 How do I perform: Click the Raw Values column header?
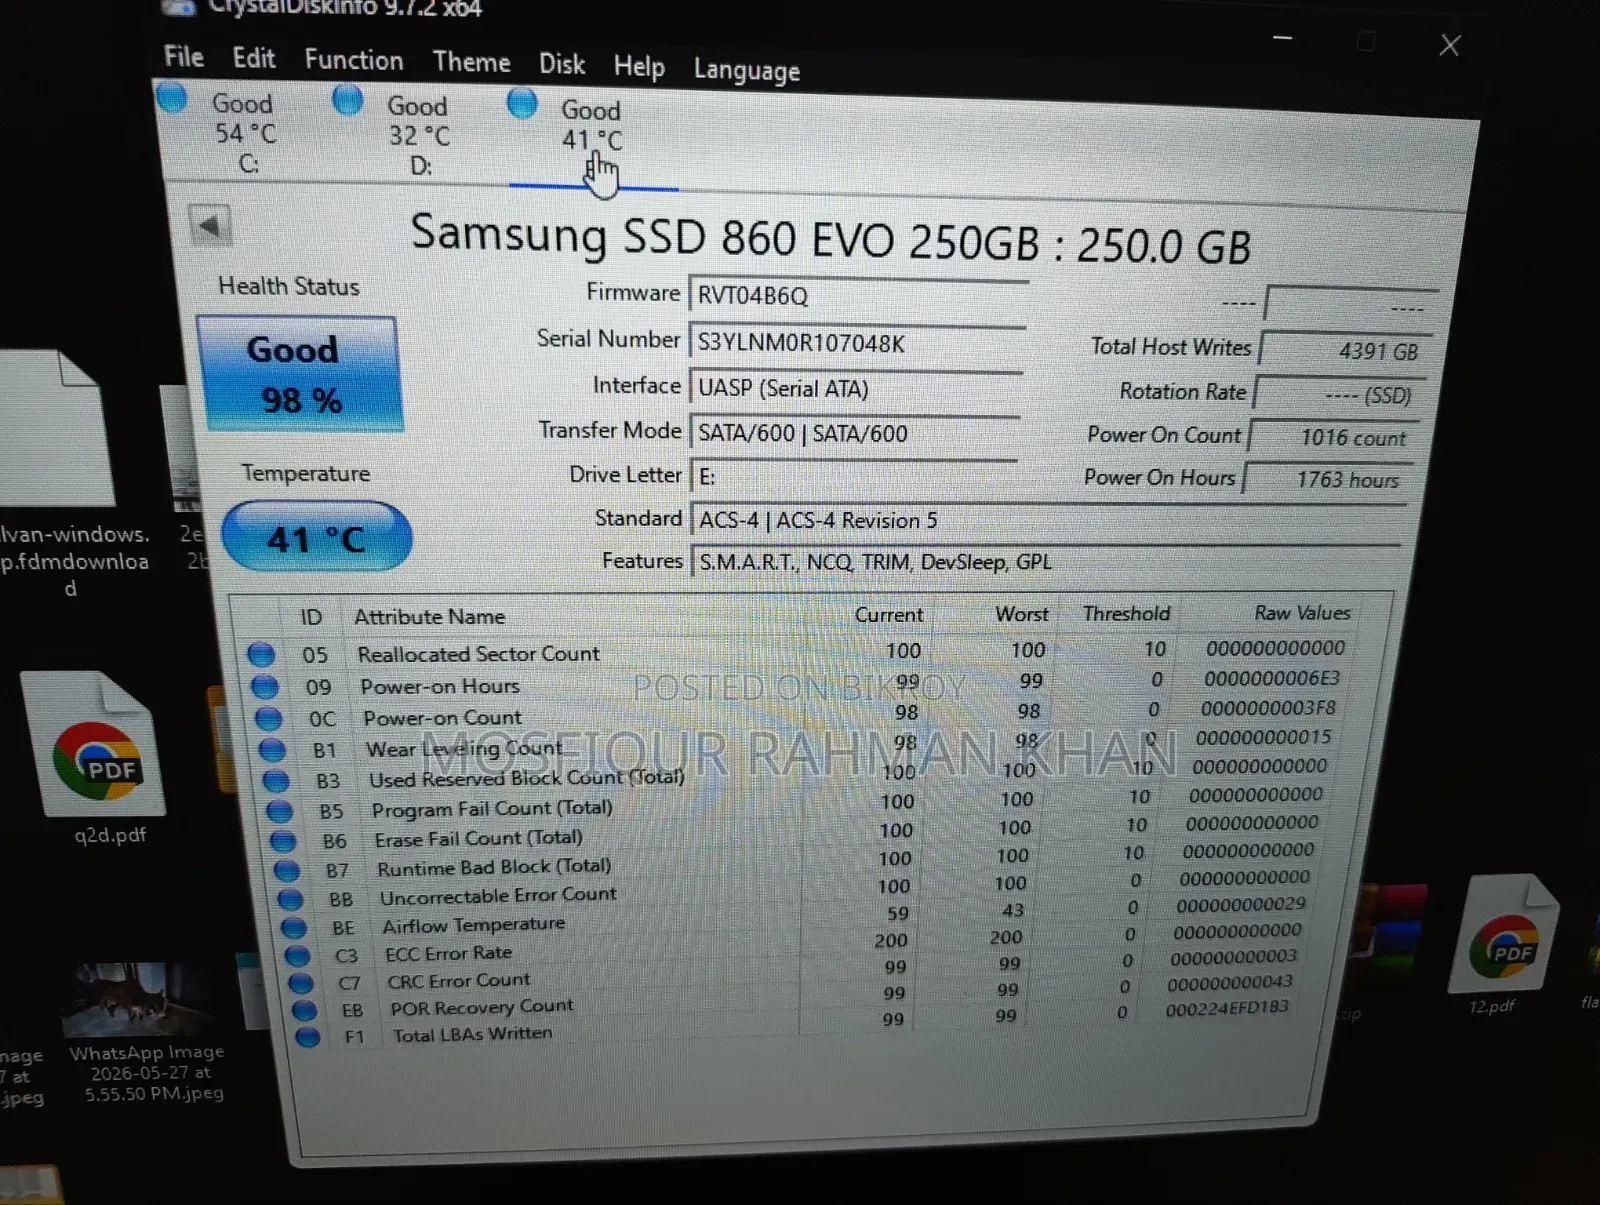click(1302, 612)
